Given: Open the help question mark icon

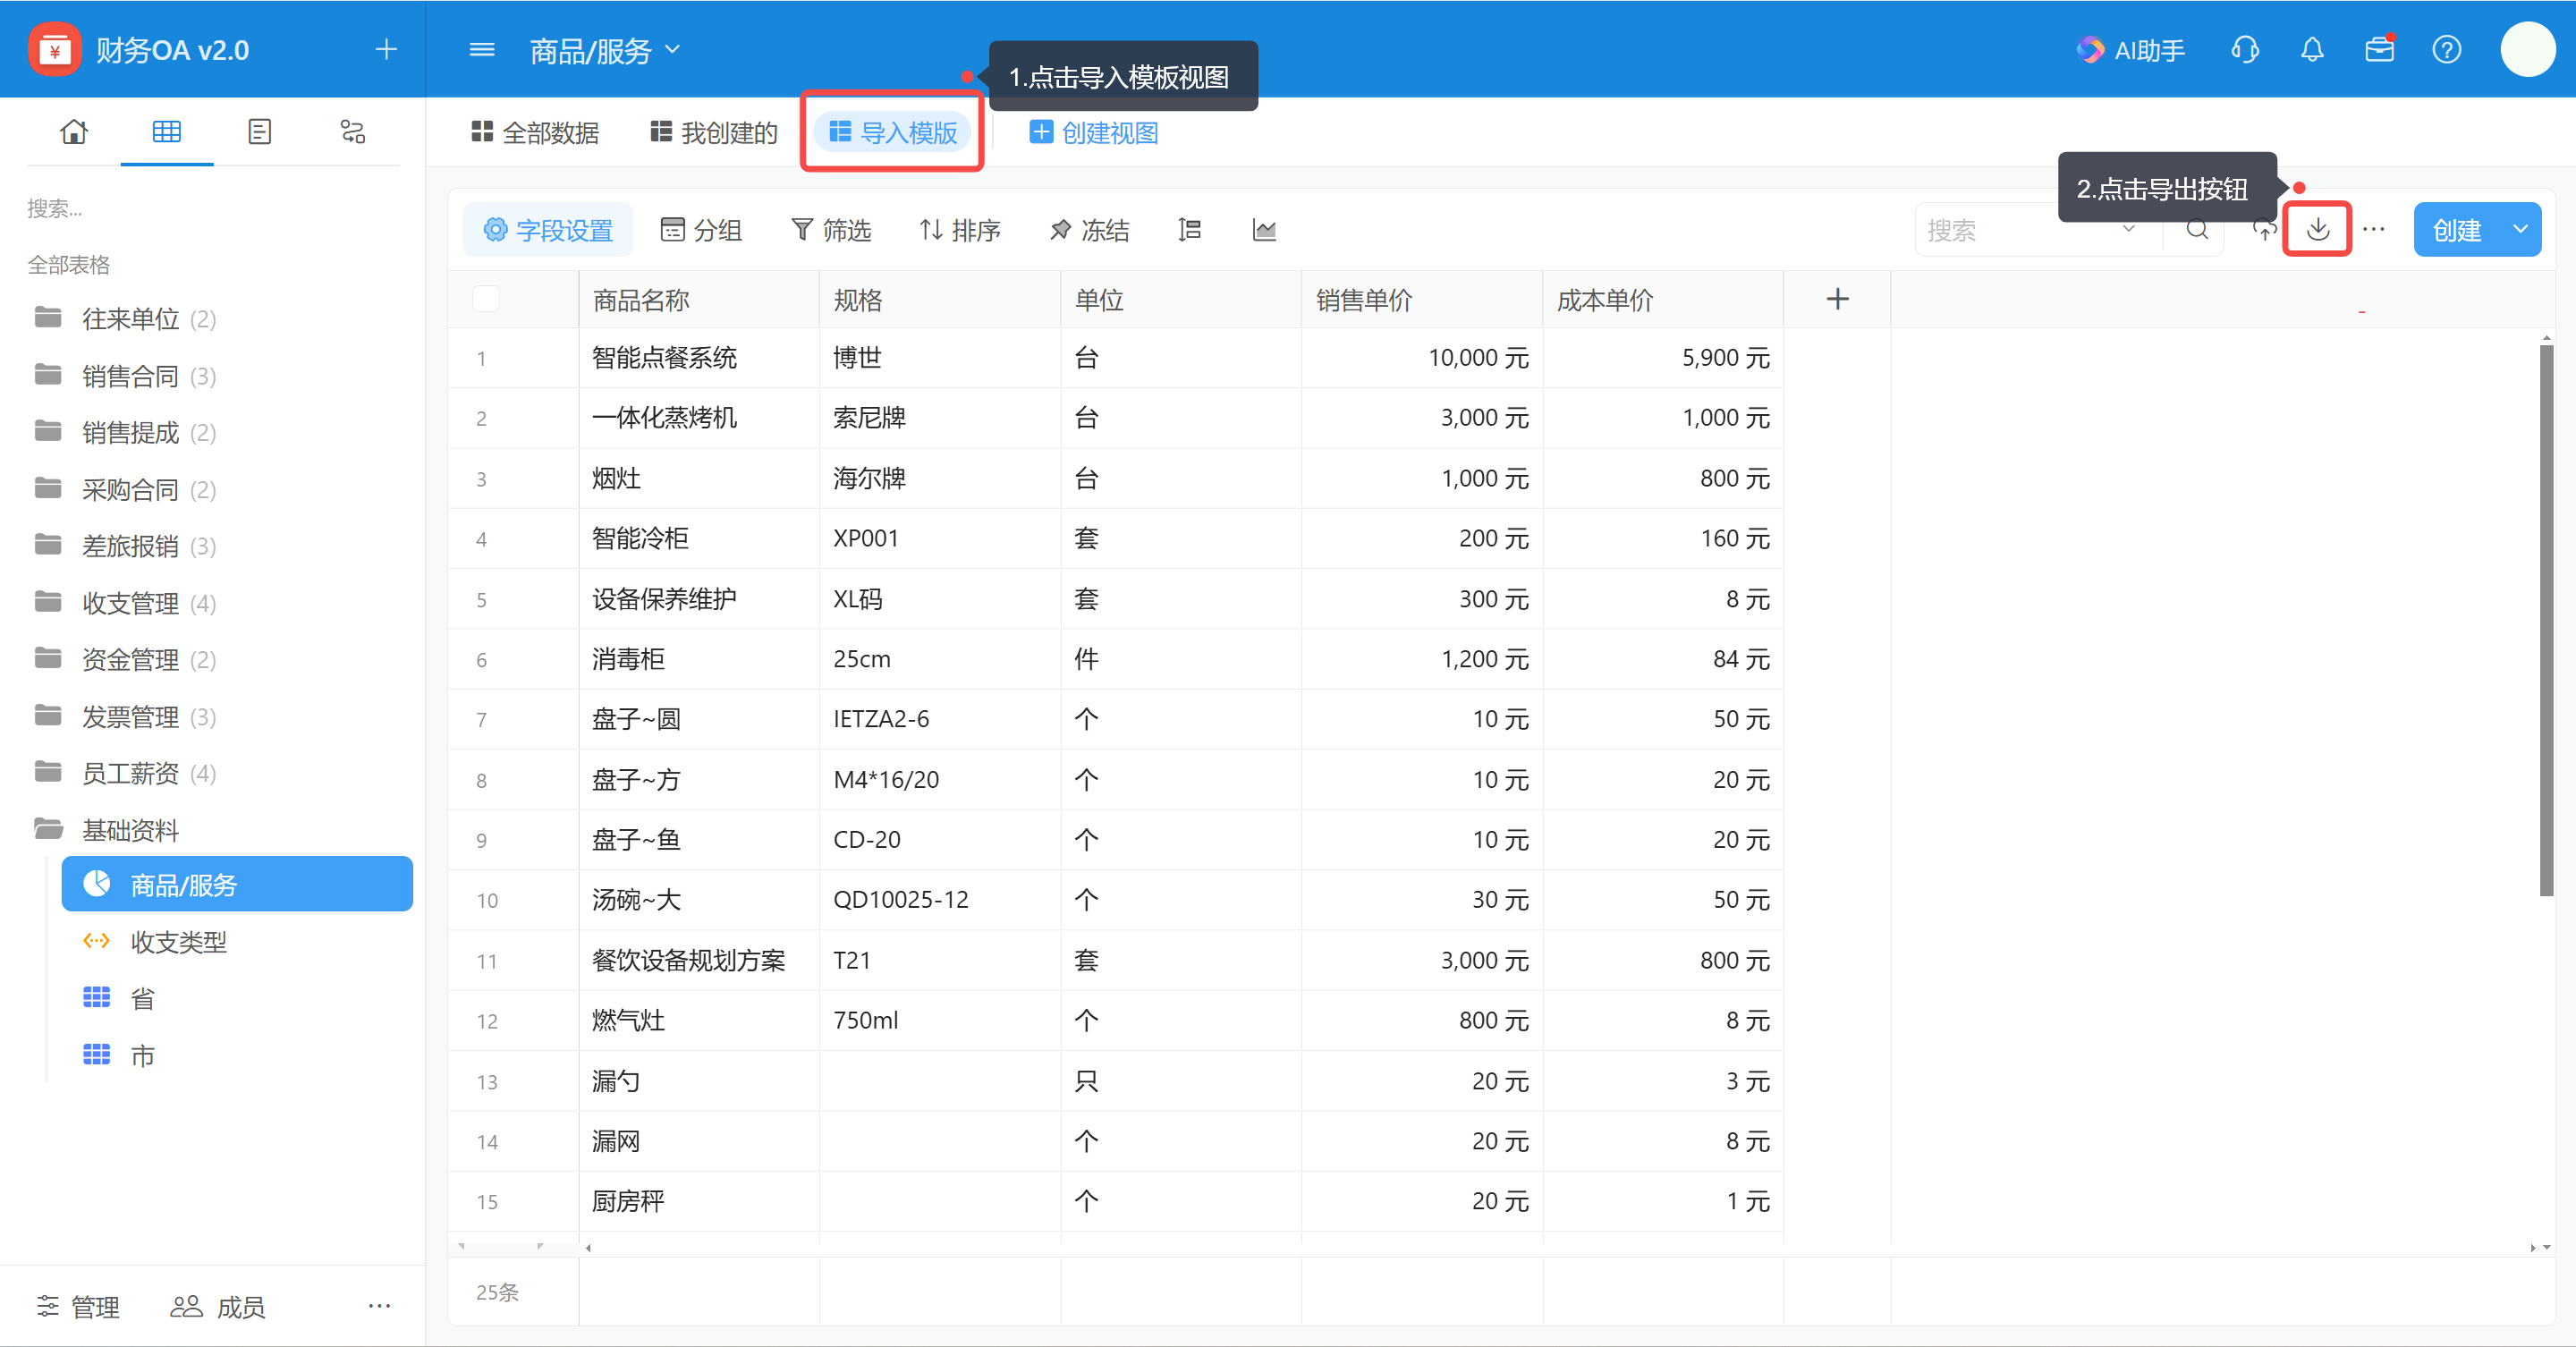Looking at the screenshot, I should pyautogui.click(x=2447, y=49).
